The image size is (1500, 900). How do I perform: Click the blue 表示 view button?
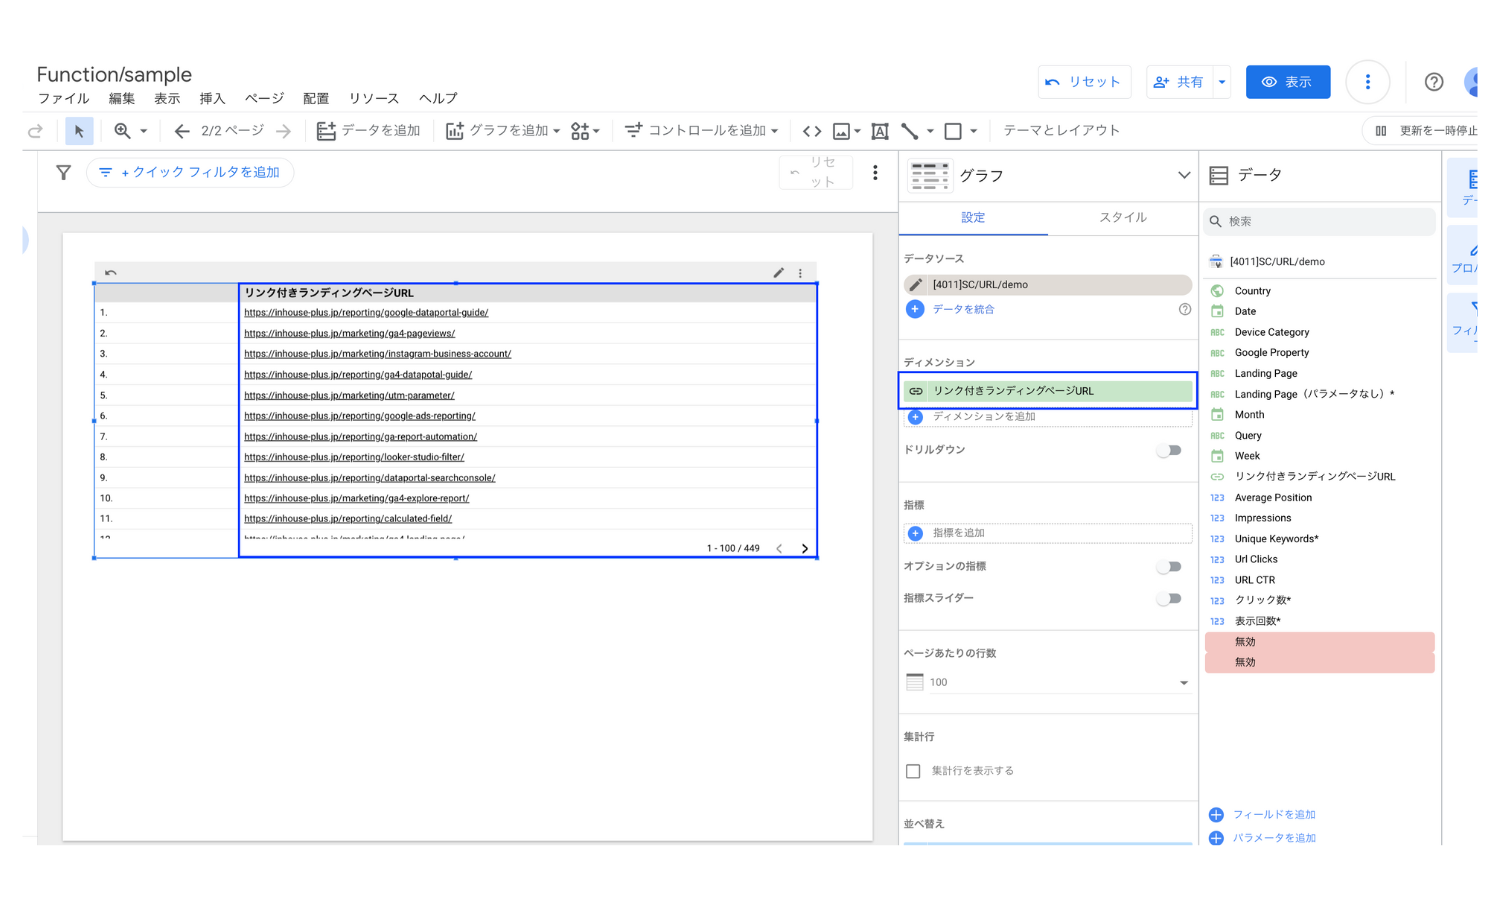click(1288, 82)
